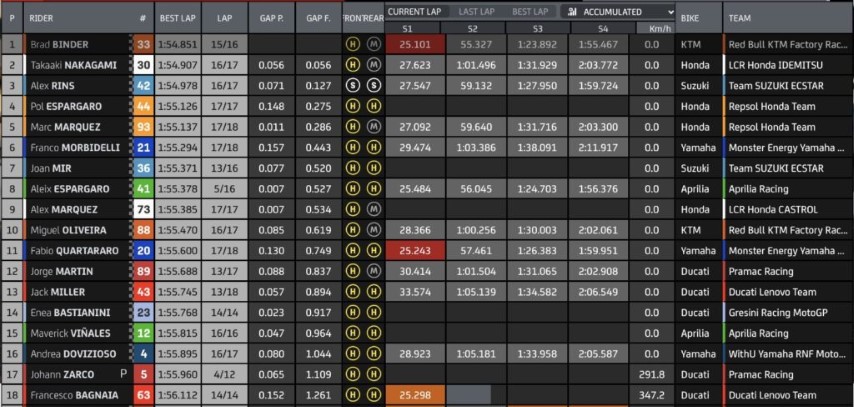The image size is (854, 407).
Task: Click Jorge Martin's rear tyre M icon
Action: coord(373,271)
